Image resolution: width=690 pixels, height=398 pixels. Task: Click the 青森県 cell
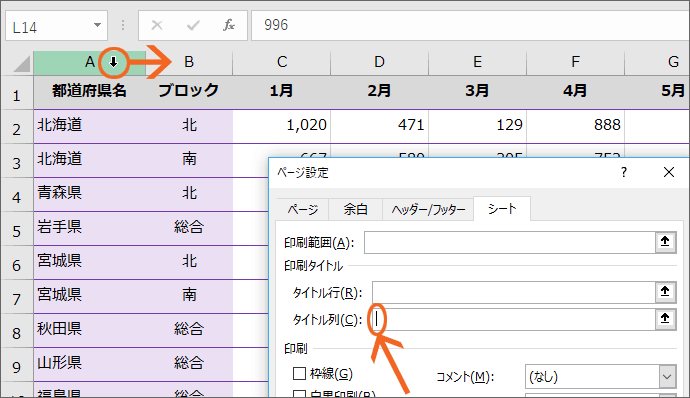[90, 194]
